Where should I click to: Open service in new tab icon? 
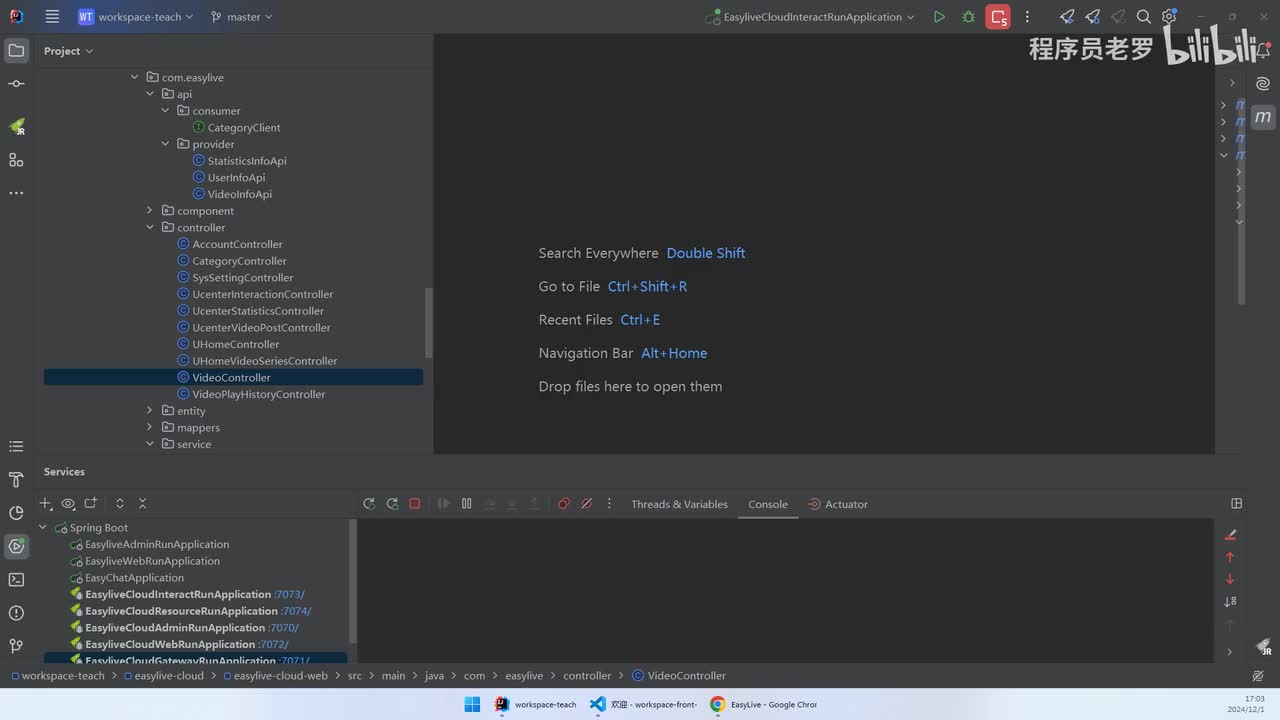(x=91, y=504)
